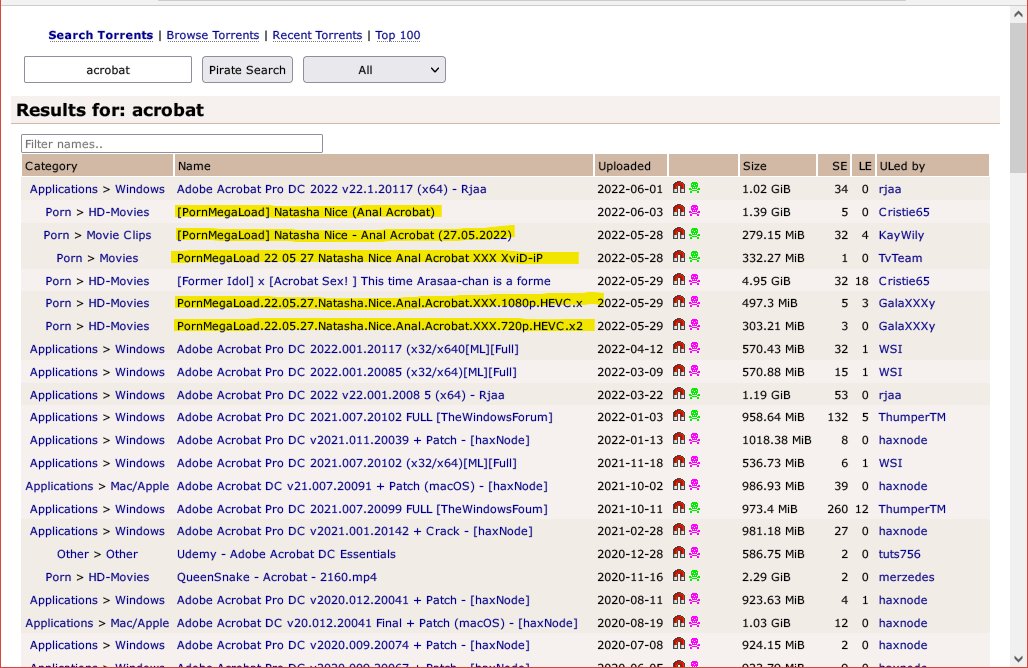The width and height of the screenshot is (1028, 668).
Task: Open Applications category in the Acrobat 2022.001.20085 row
Action: [64, 372]
